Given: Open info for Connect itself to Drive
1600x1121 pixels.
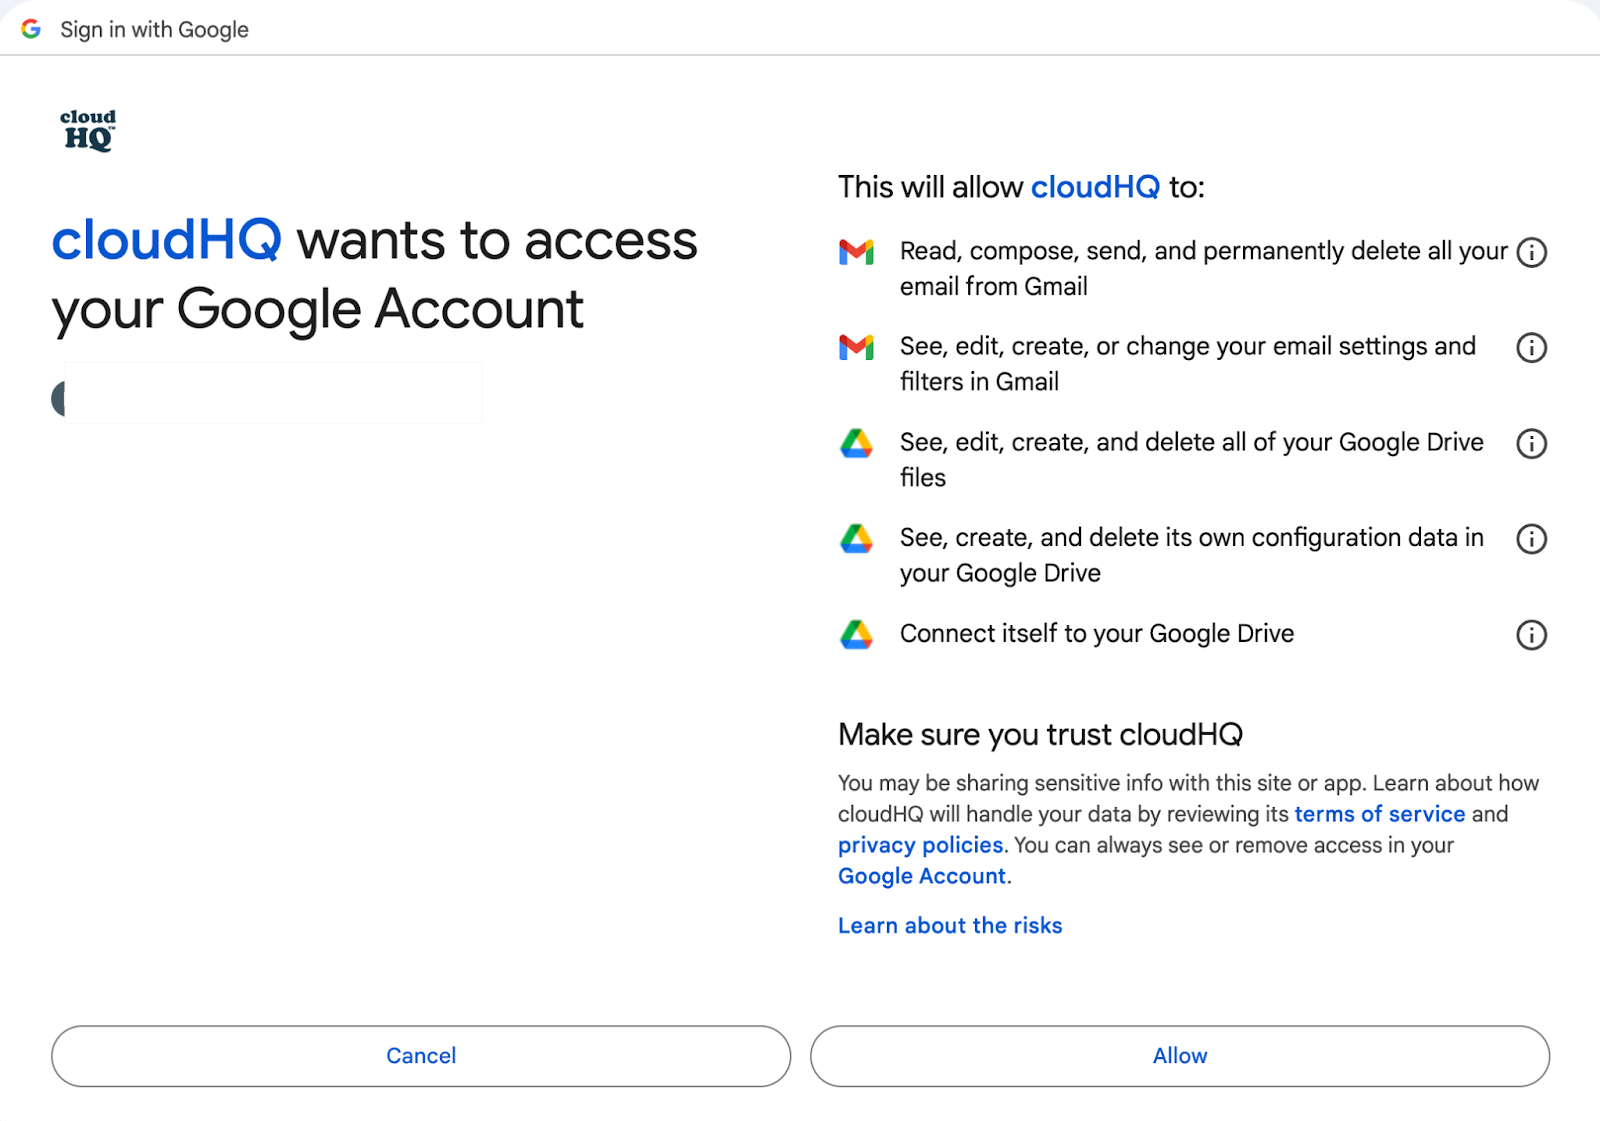Looking at the screenshot, I should [1531, 635].
